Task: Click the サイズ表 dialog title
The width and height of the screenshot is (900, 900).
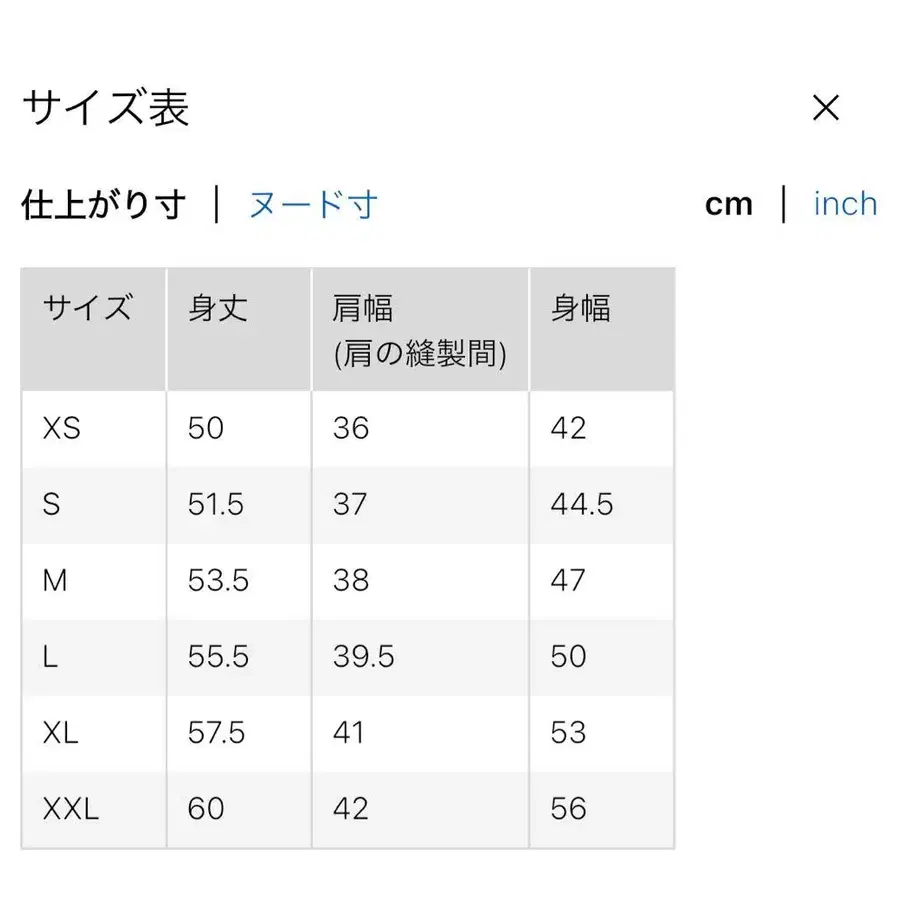Action: tap(106, 107)
